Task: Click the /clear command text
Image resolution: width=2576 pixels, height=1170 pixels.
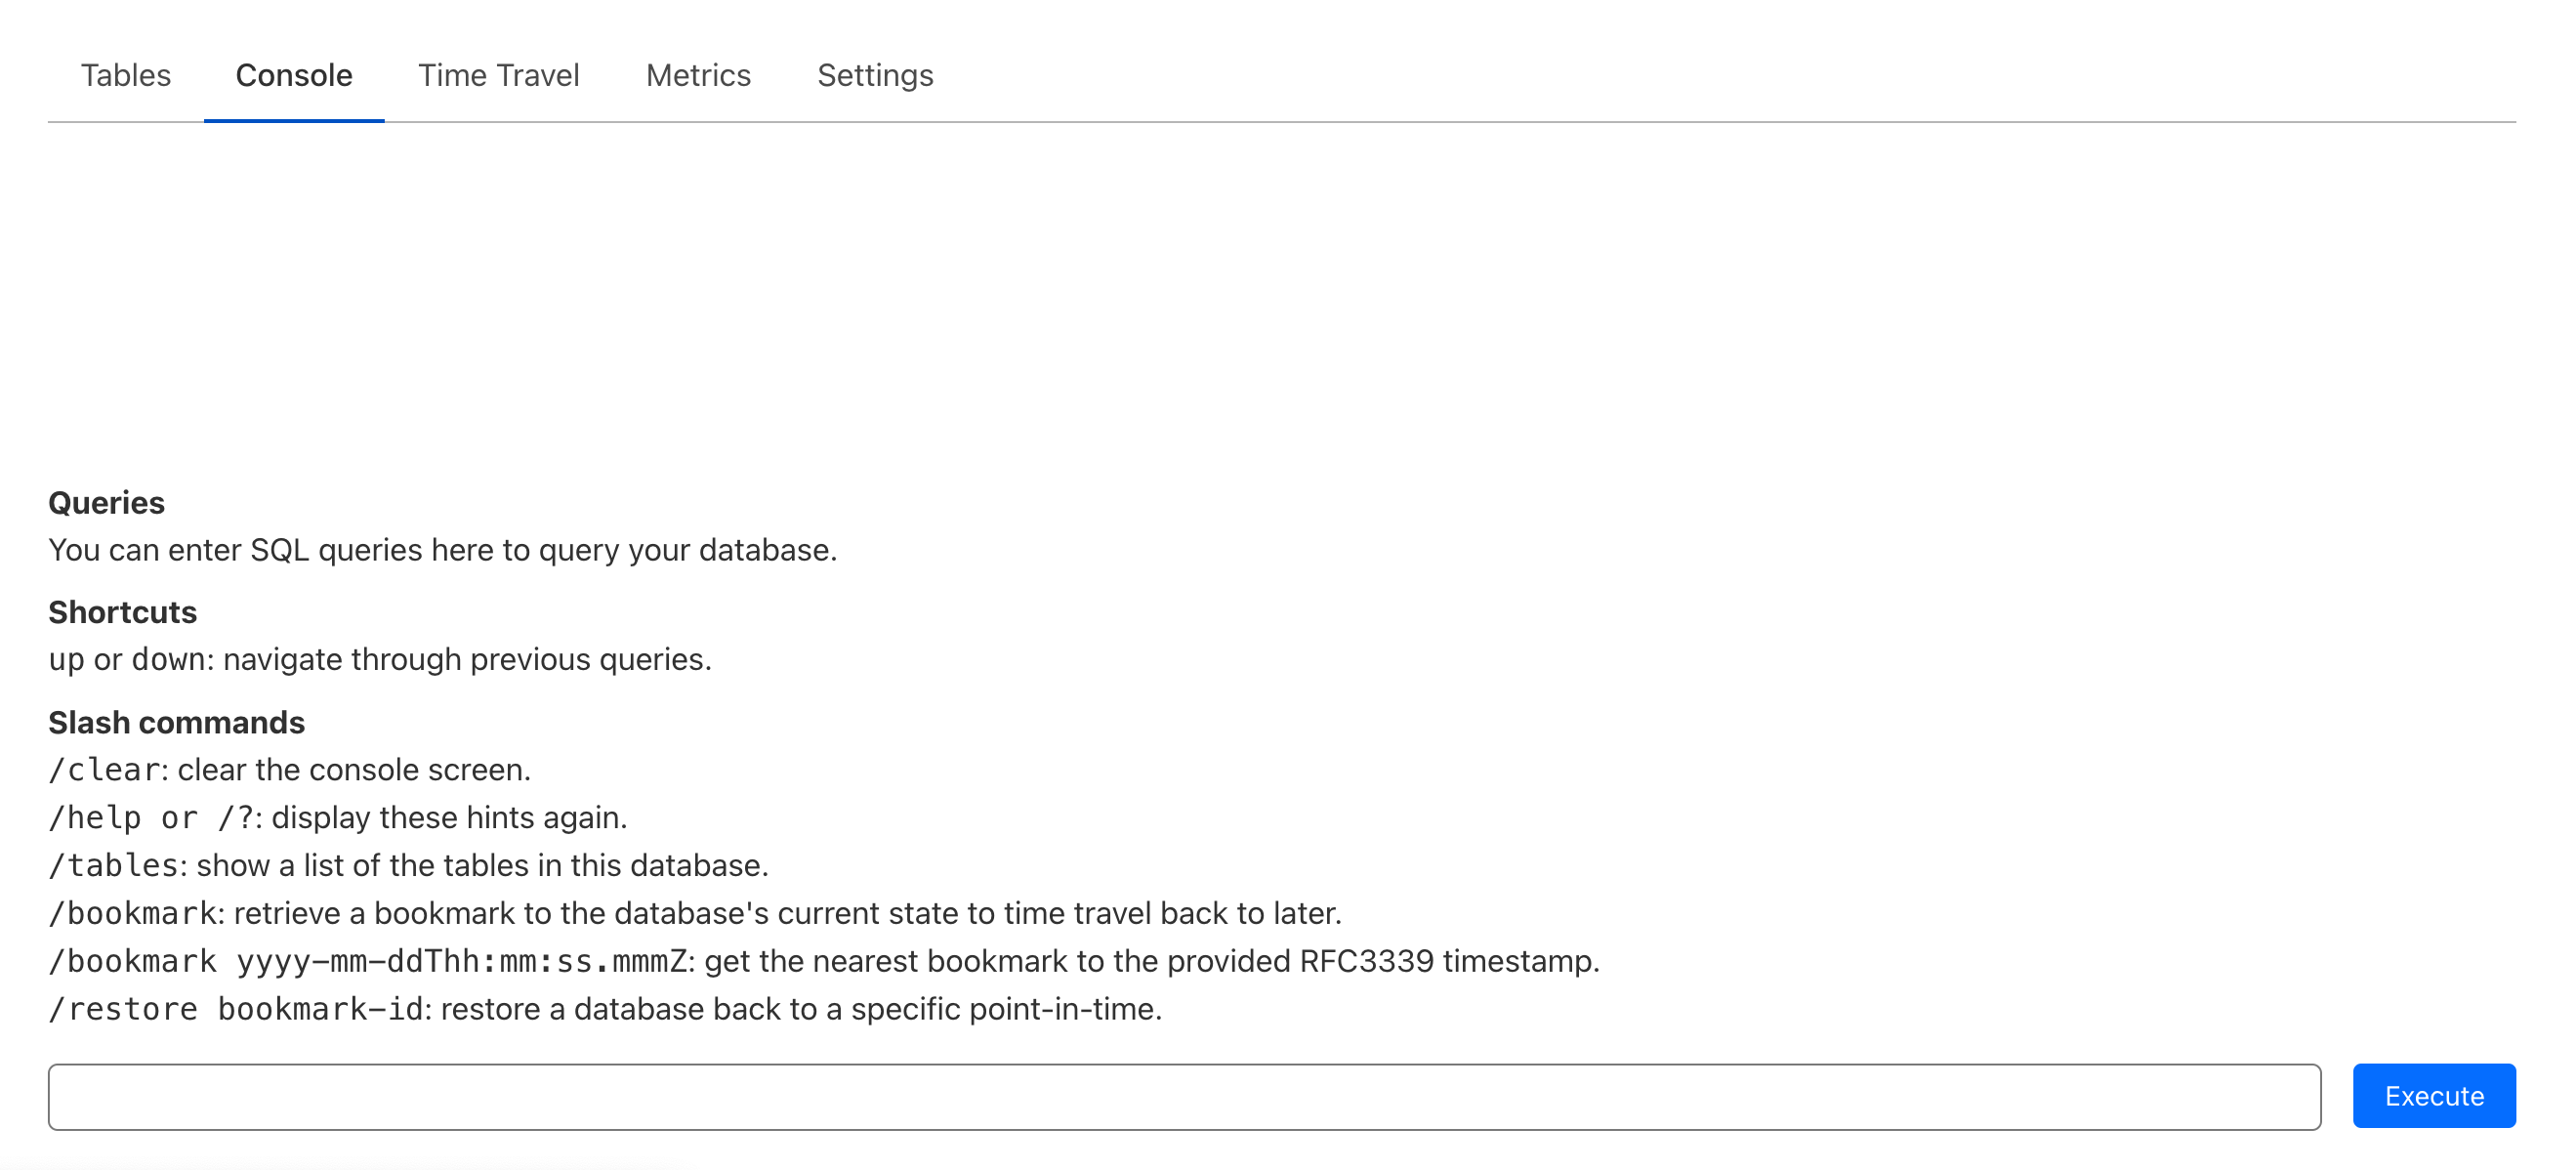Action: (x=104, y=770)
